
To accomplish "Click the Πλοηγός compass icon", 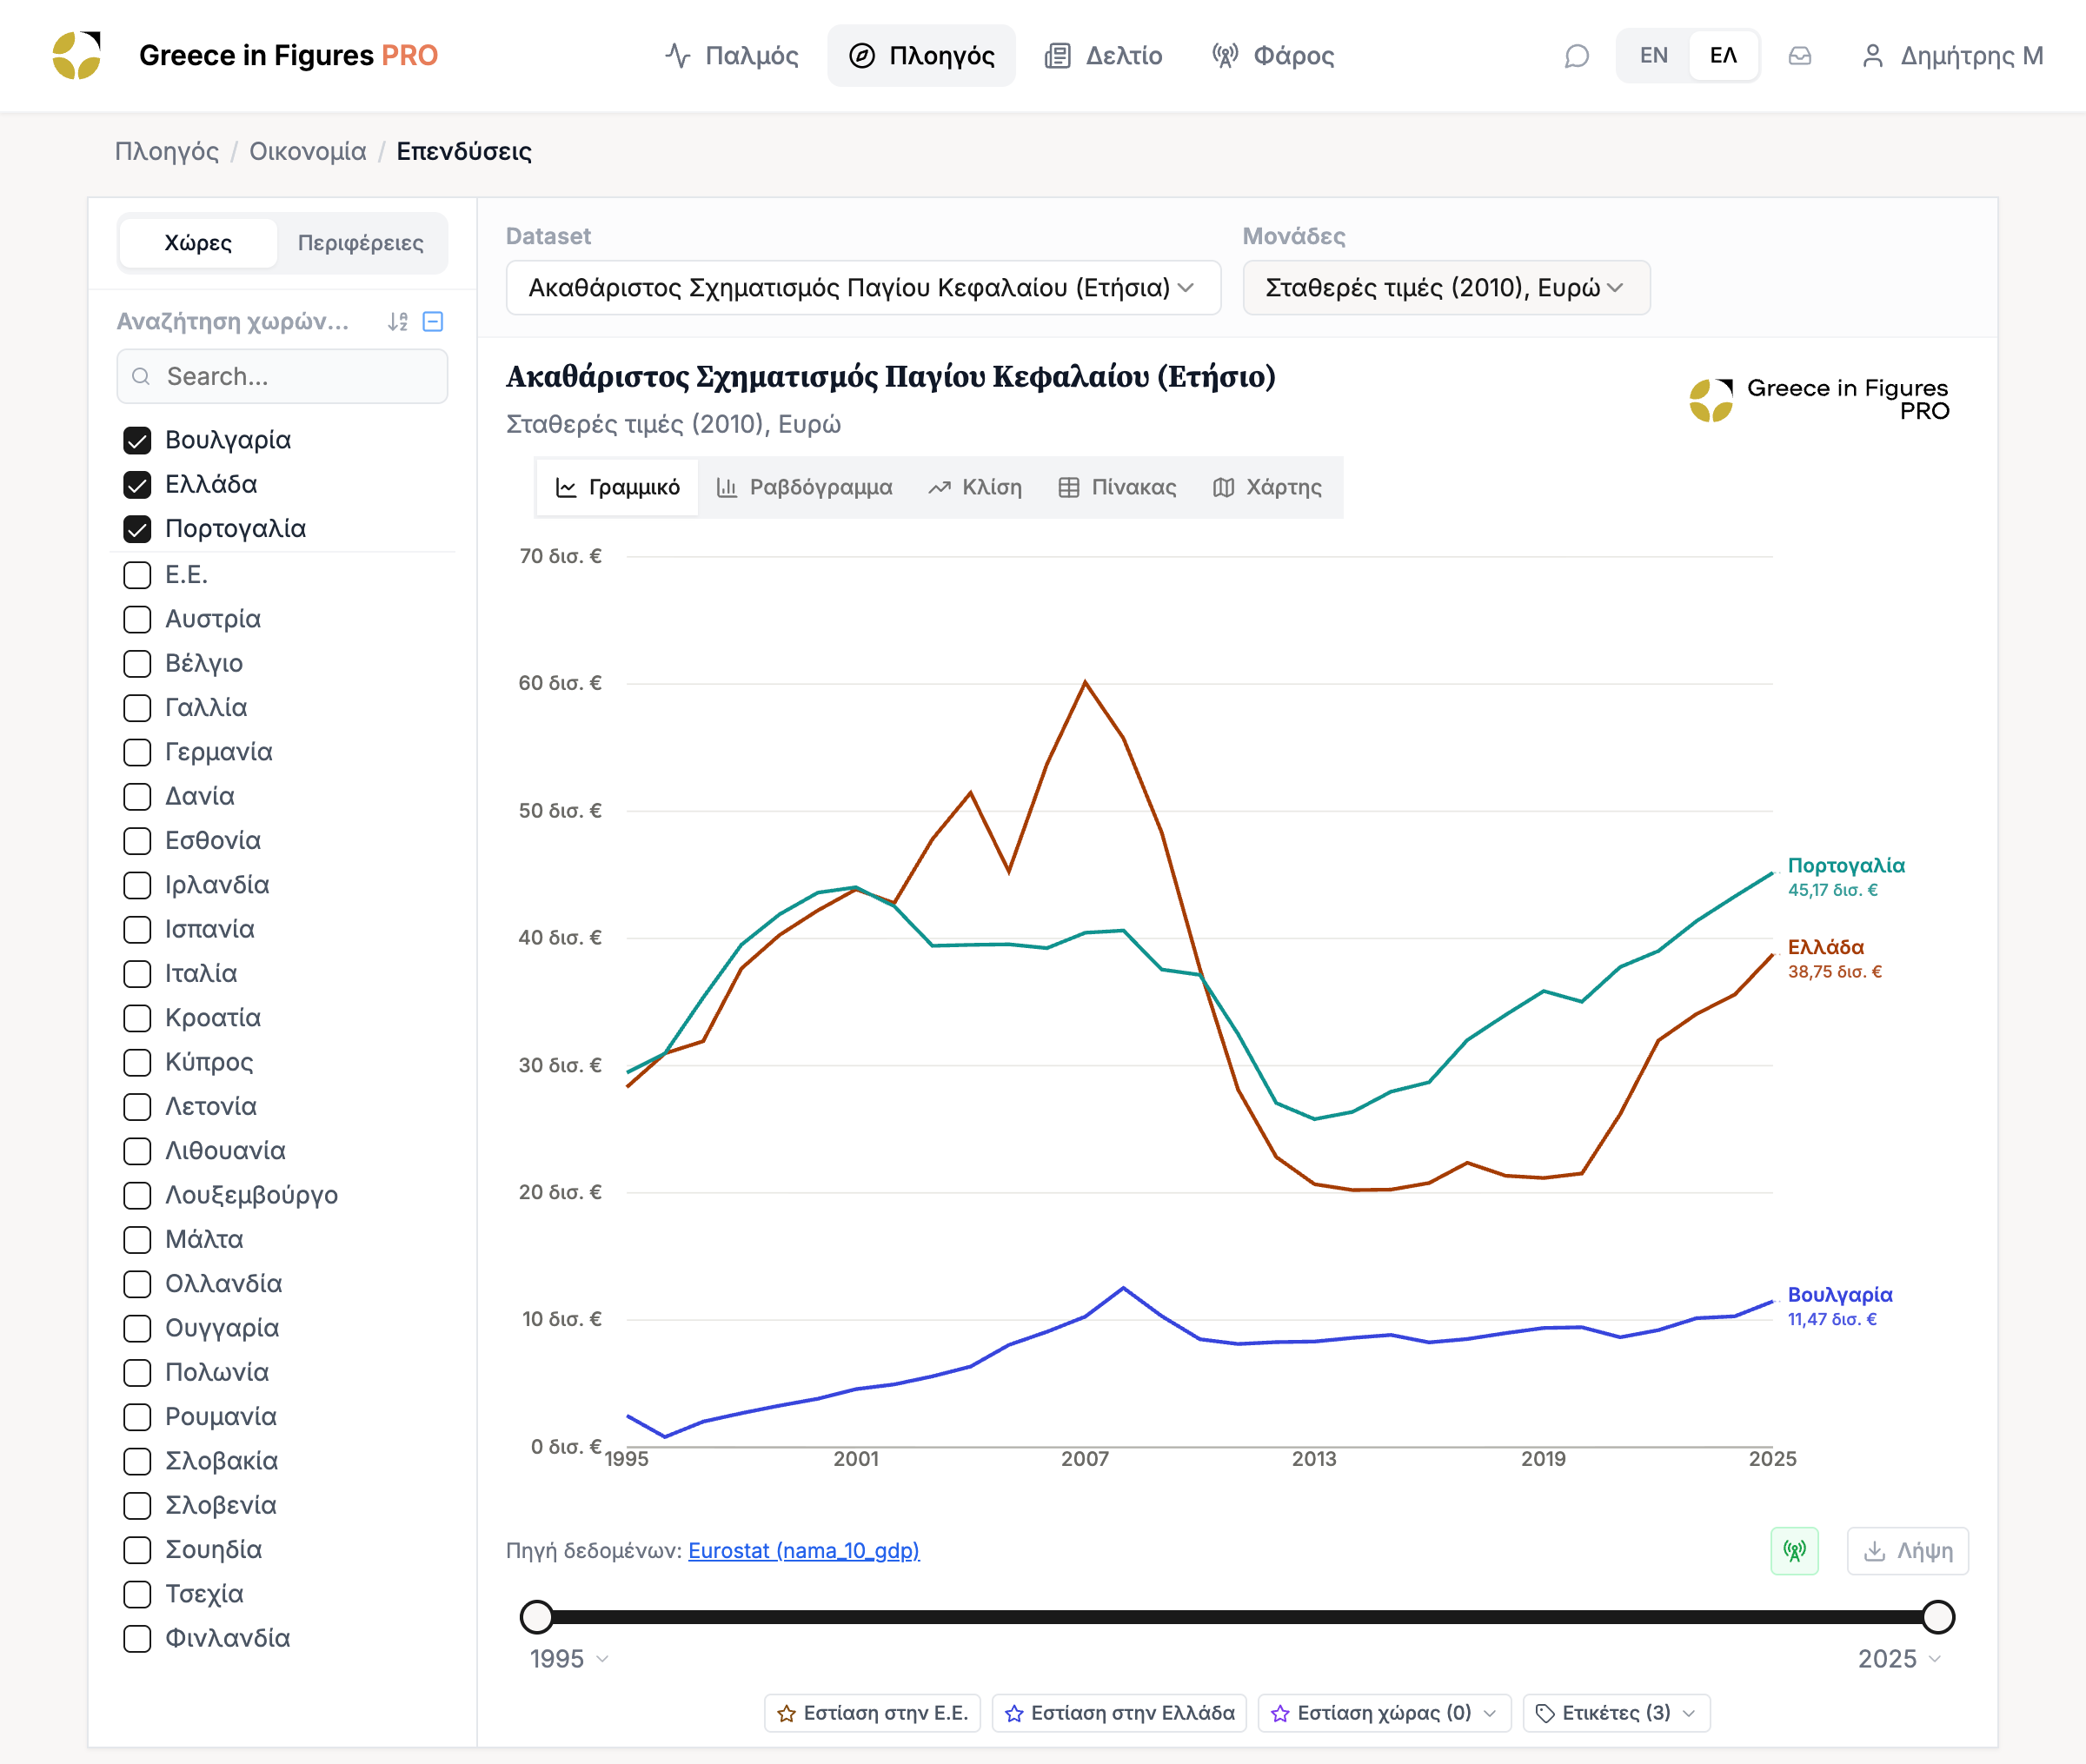I will click(862, 56).
